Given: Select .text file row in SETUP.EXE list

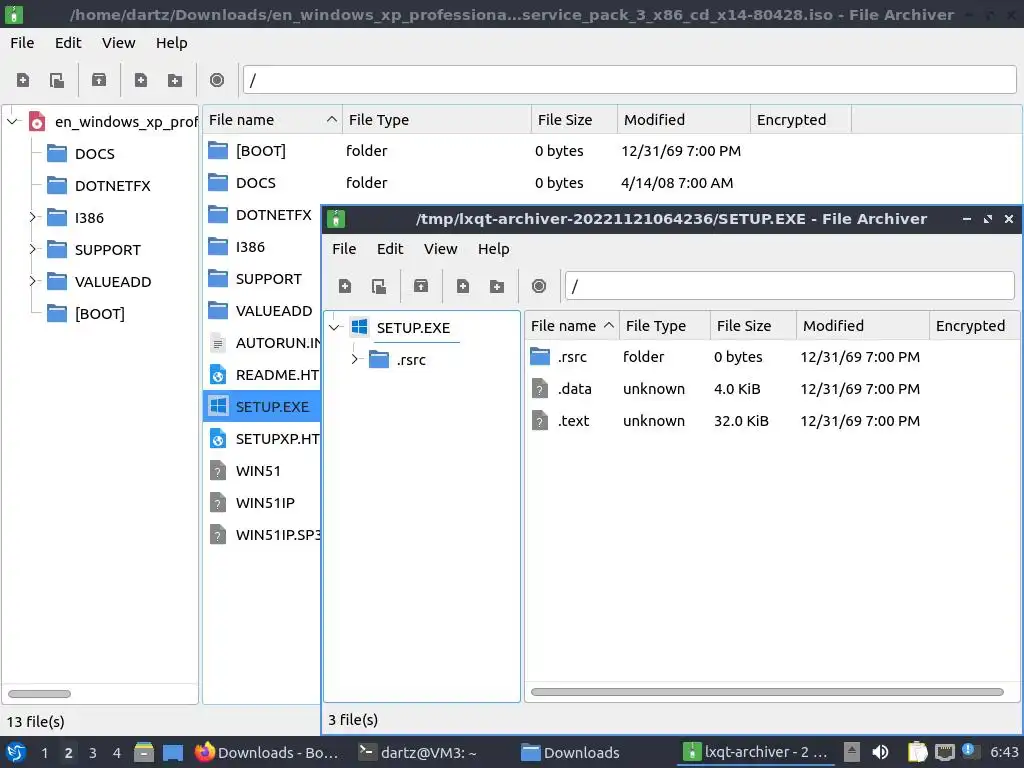Looking at the screenshot, I should [772, 421].
